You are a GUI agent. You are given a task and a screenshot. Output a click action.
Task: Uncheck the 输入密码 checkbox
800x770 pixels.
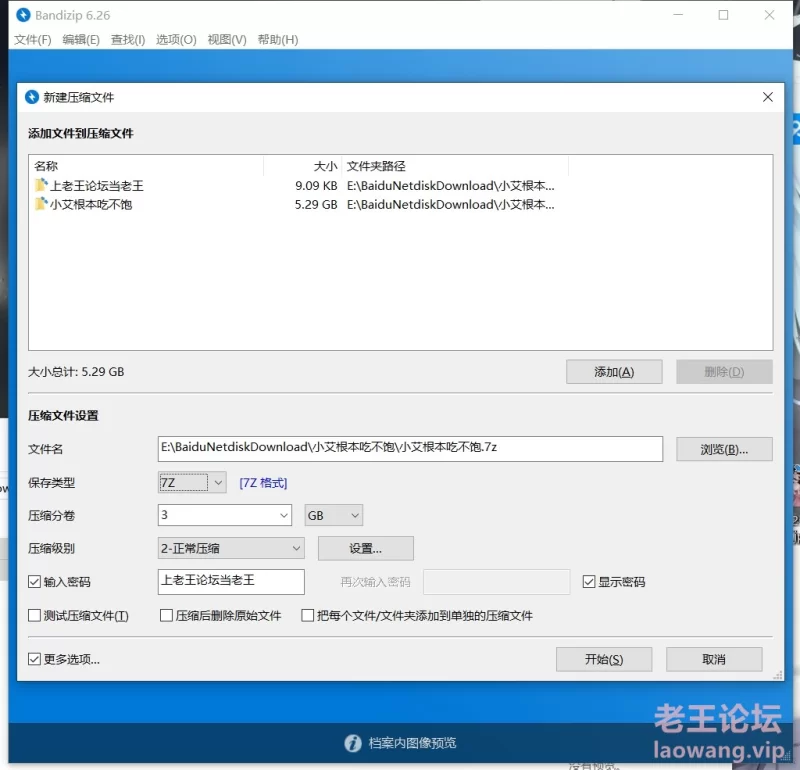coord(35,582)
